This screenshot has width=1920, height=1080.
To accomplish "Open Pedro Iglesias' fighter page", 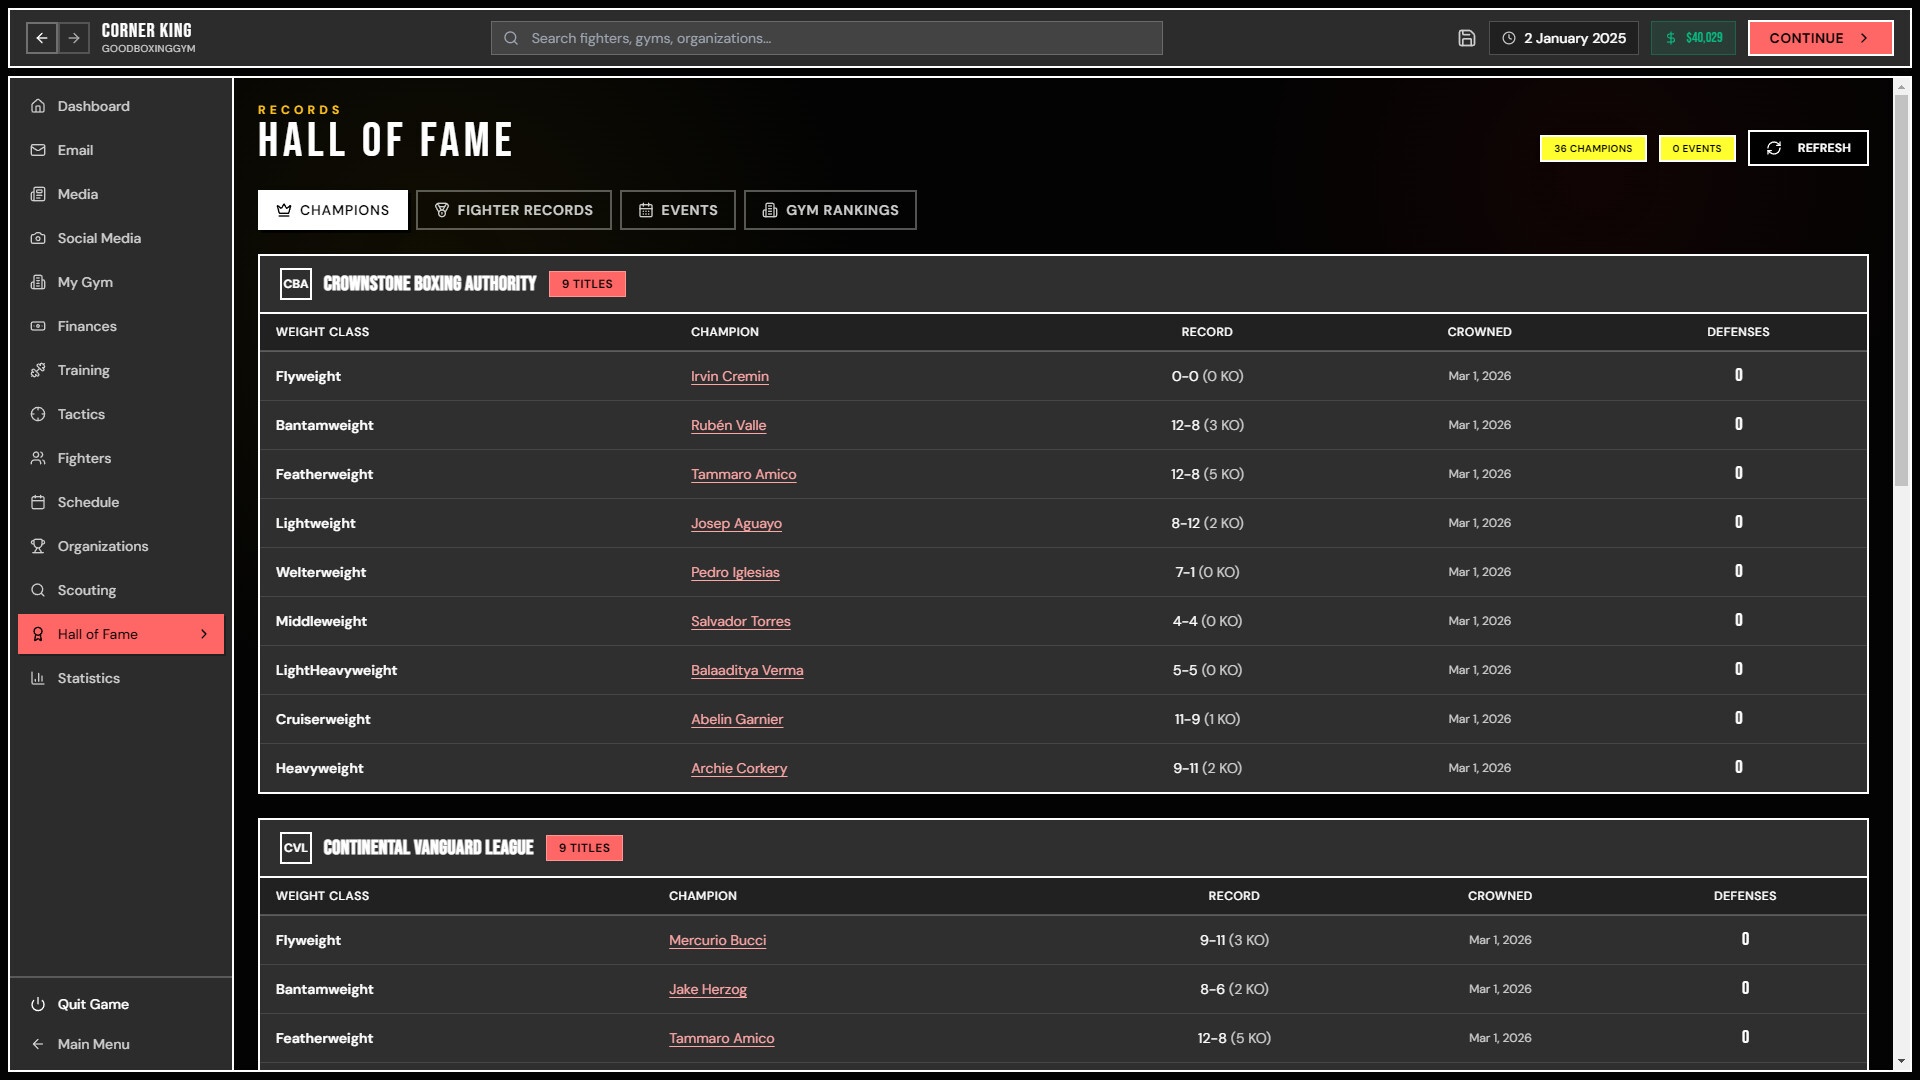I will point(735,572).
